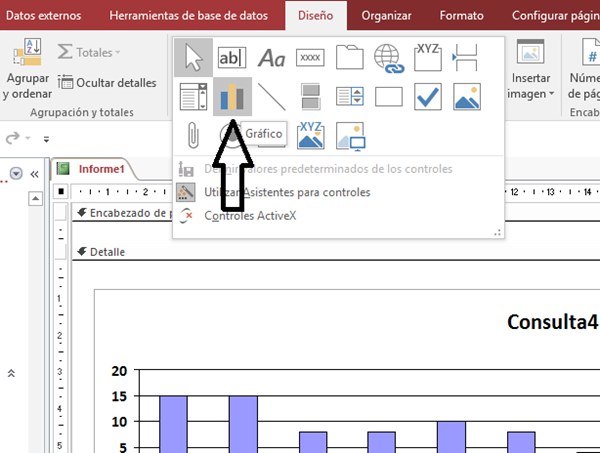Select the Detalle section bar

click(336, 252)
